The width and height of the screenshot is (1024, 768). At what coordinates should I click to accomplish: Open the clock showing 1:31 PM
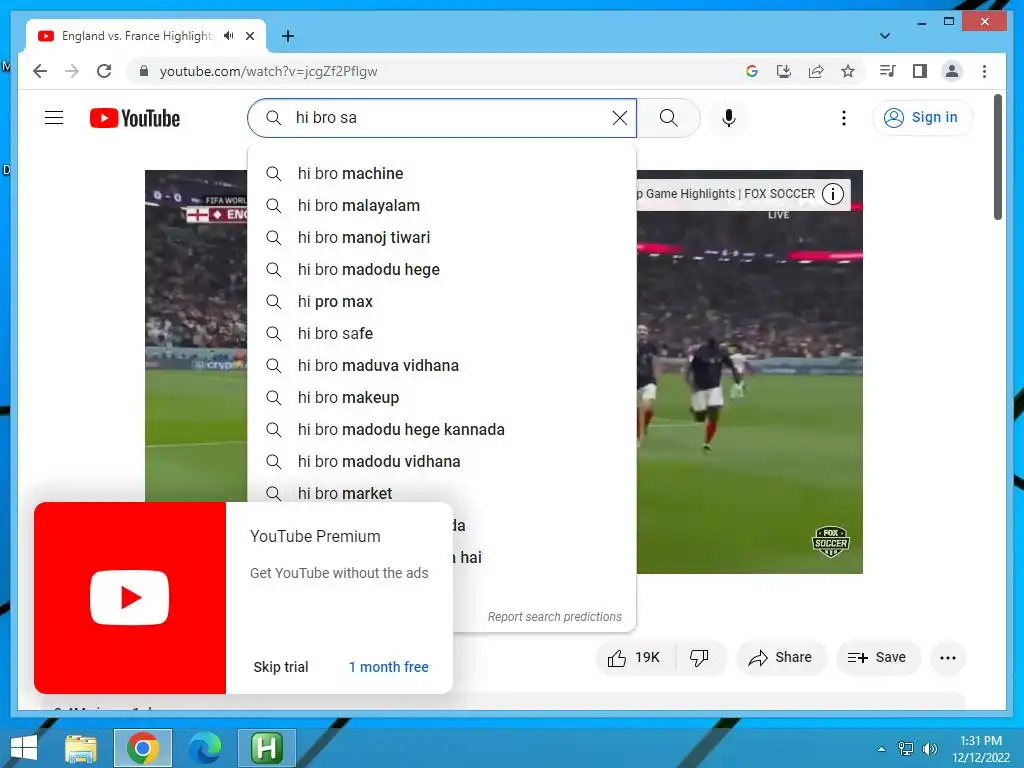[x=980, y=748]
